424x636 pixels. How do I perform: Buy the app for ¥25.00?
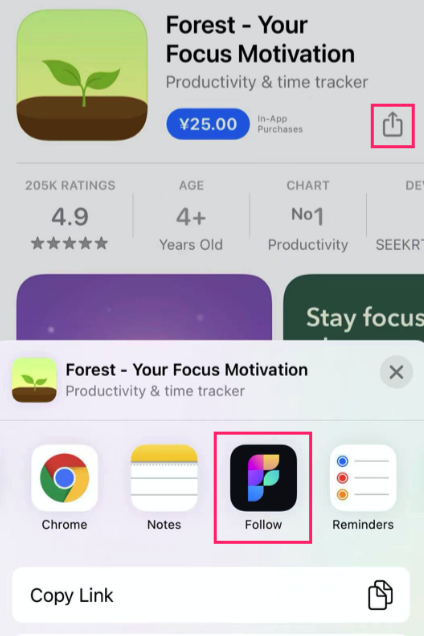point(208,124)
